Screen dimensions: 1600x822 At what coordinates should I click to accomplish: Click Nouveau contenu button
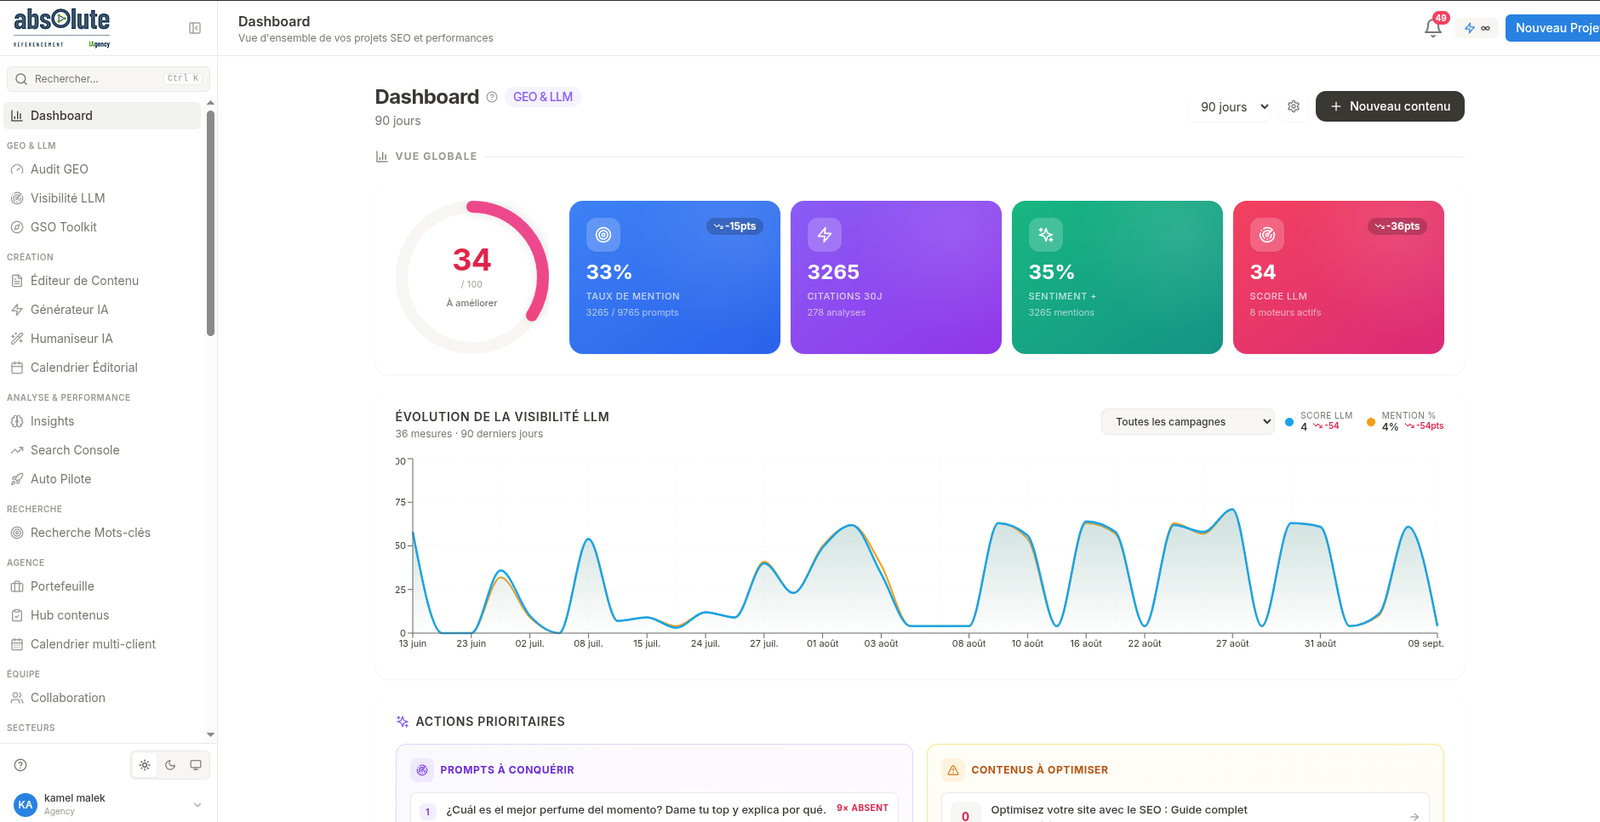(1390, 106)
